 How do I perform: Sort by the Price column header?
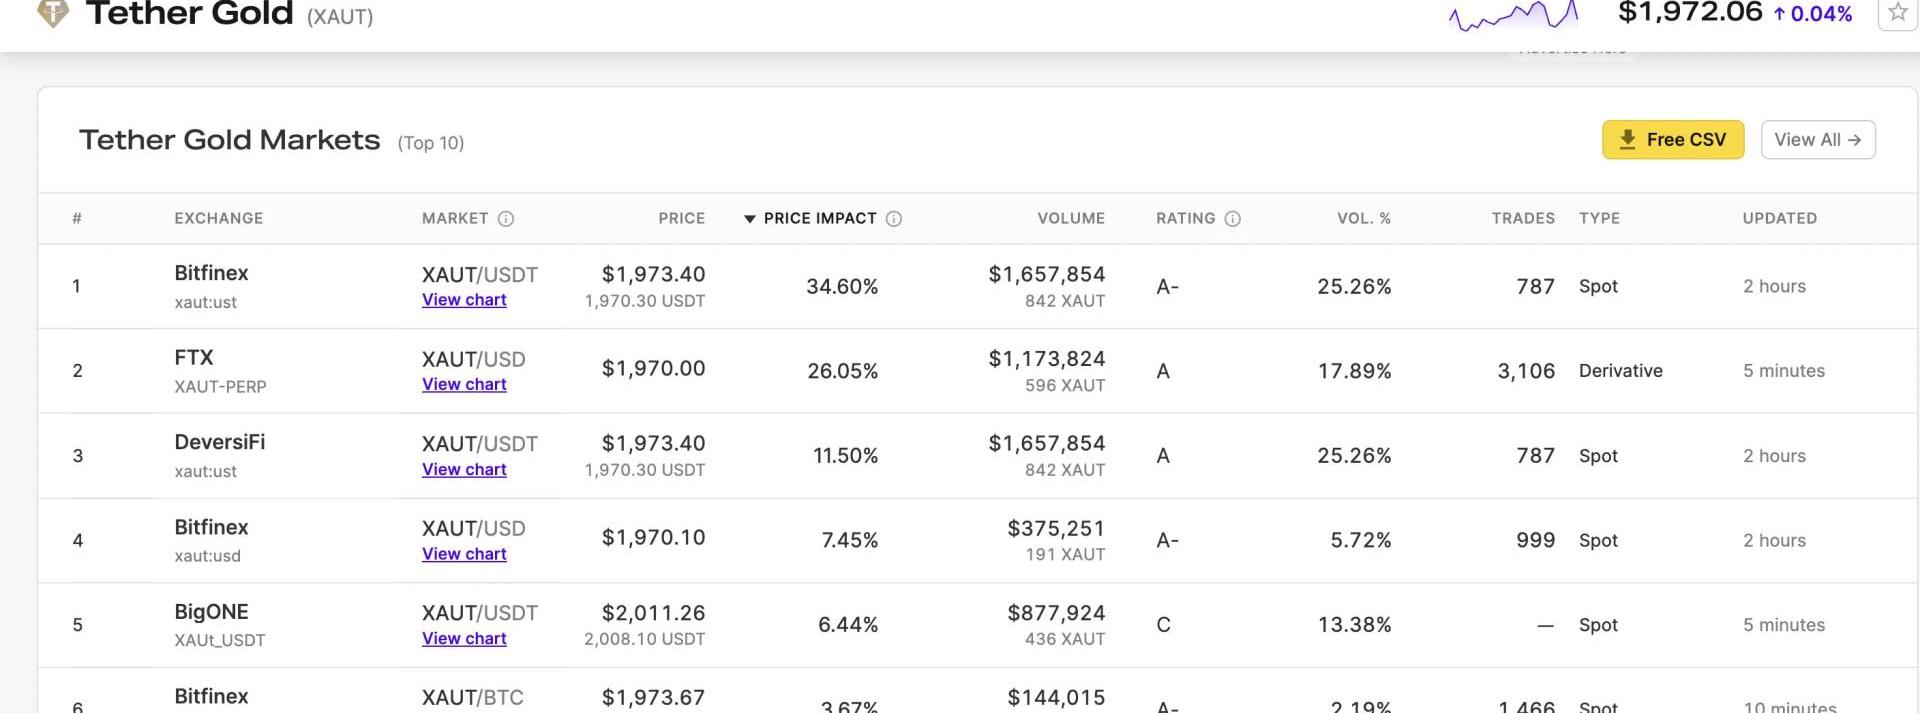681,219
